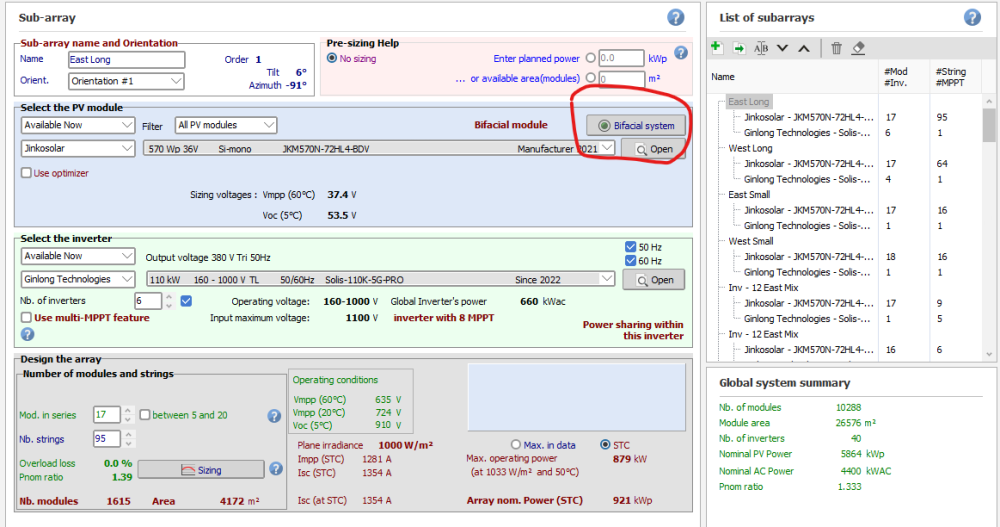Click the eraser icon in subarray toolbar
Image resolution: width=1000 pixels, height=527 pixels.
[858, 48]
